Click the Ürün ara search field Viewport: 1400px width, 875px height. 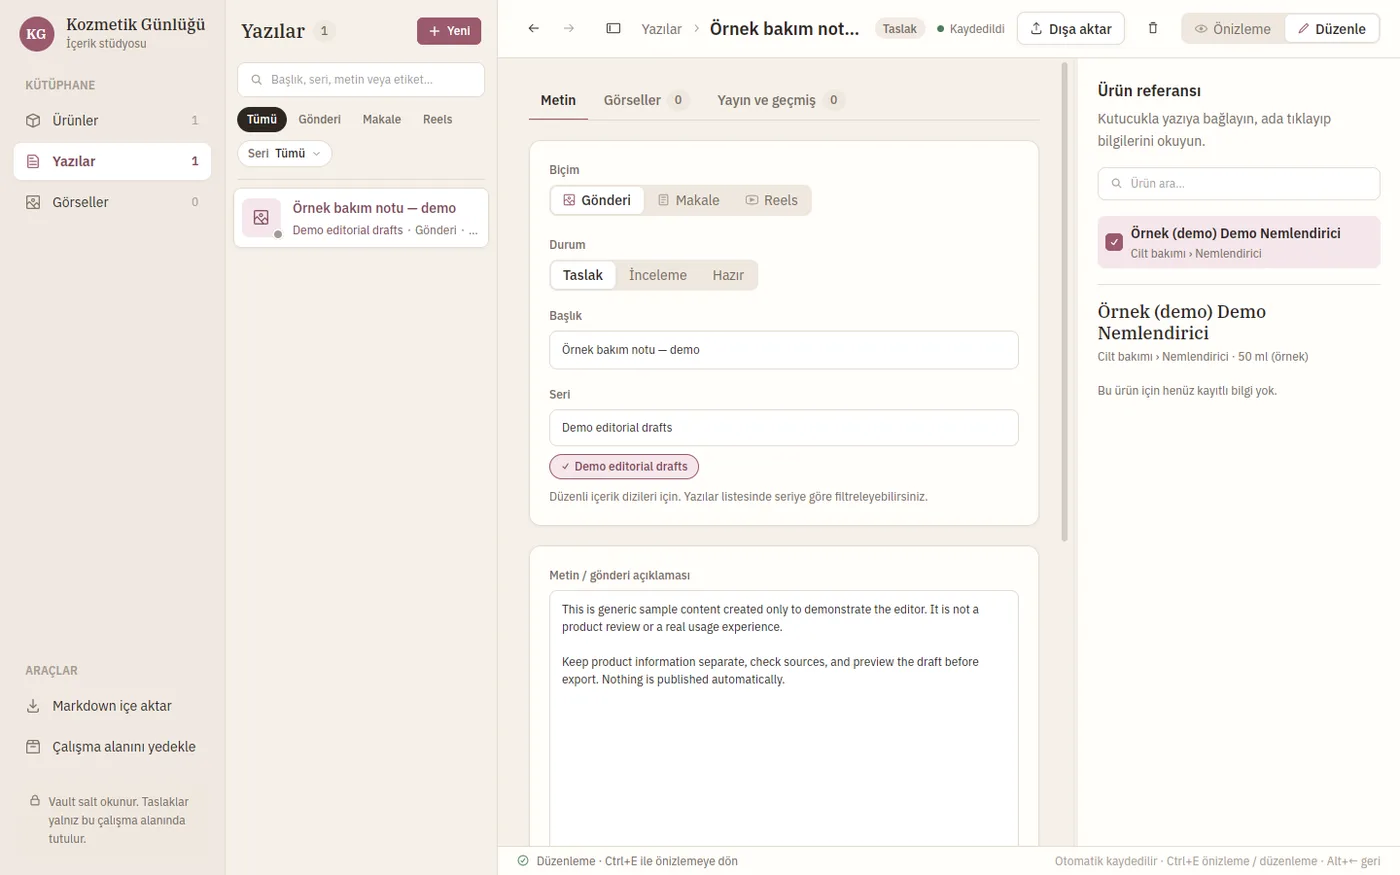click(x=1239, y=184)
